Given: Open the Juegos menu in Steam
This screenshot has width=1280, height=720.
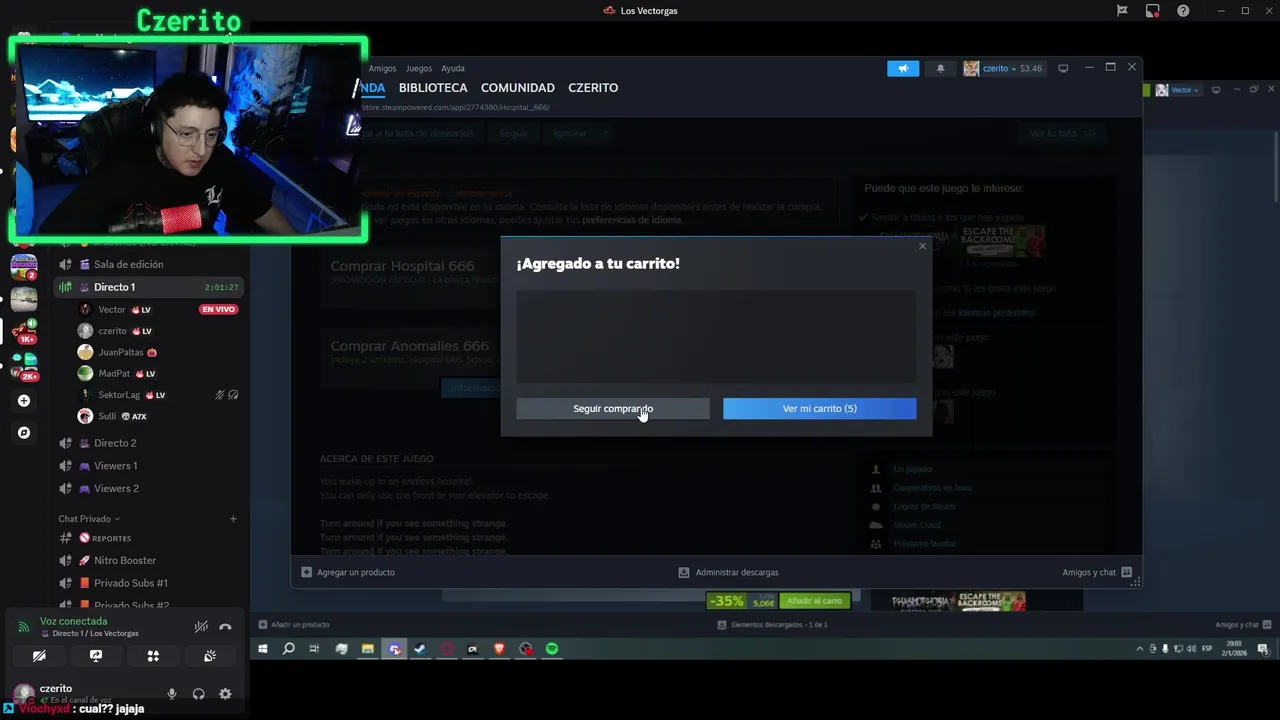Looking at the screenshot, I should pyautogui.click(x=419, y=68).
